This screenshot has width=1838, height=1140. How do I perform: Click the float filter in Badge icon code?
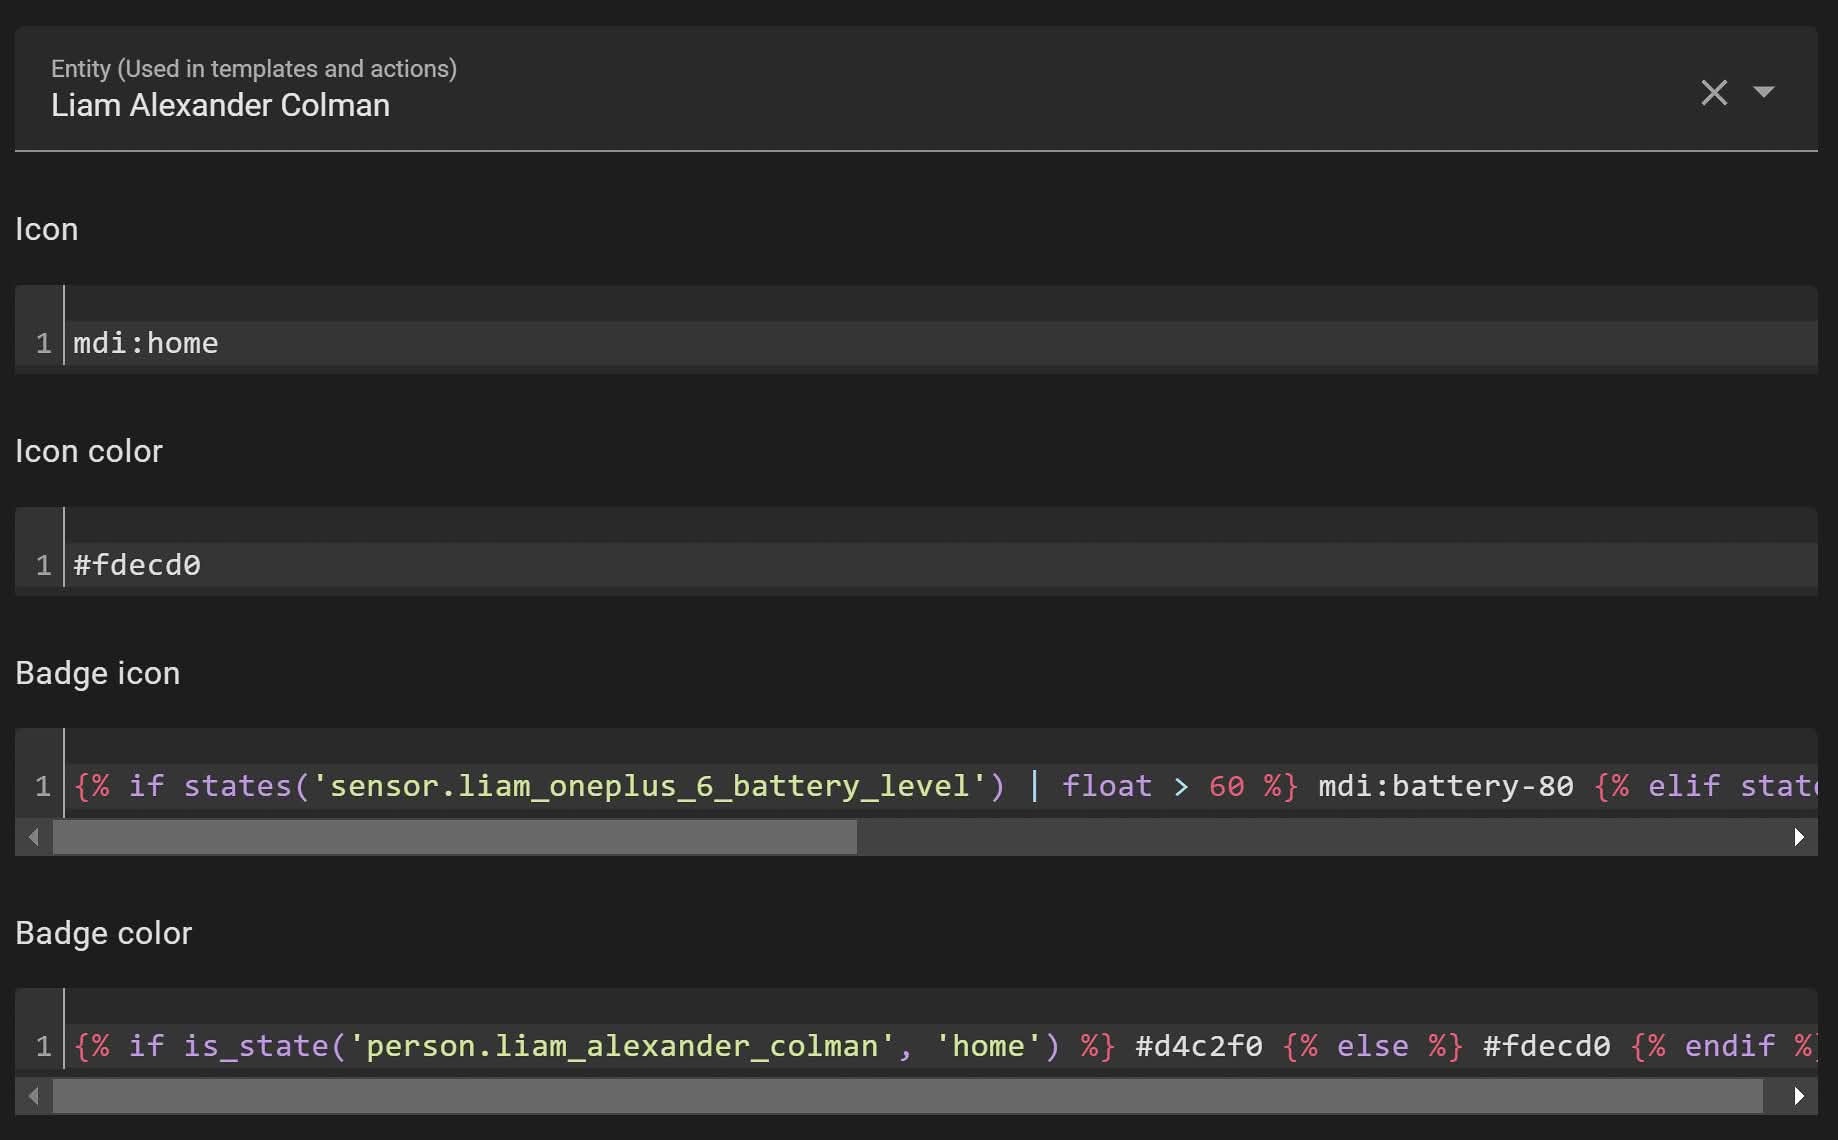[x=1107, y=786]
